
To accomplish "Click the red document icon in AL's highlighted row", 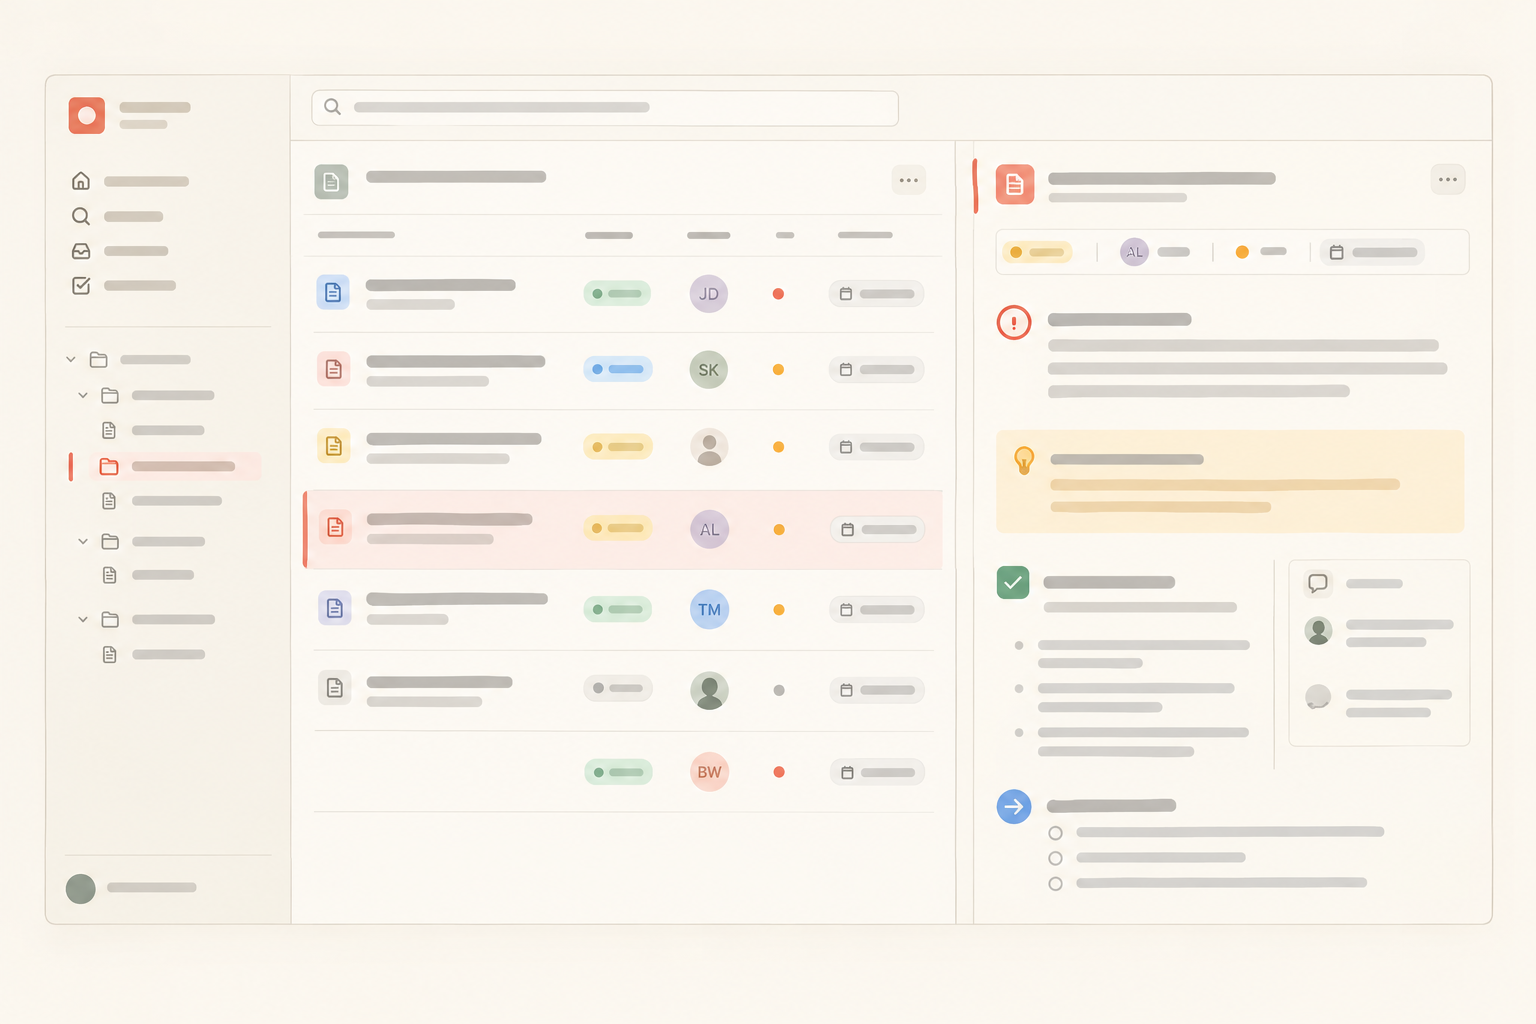I will [x=335, y=527].
